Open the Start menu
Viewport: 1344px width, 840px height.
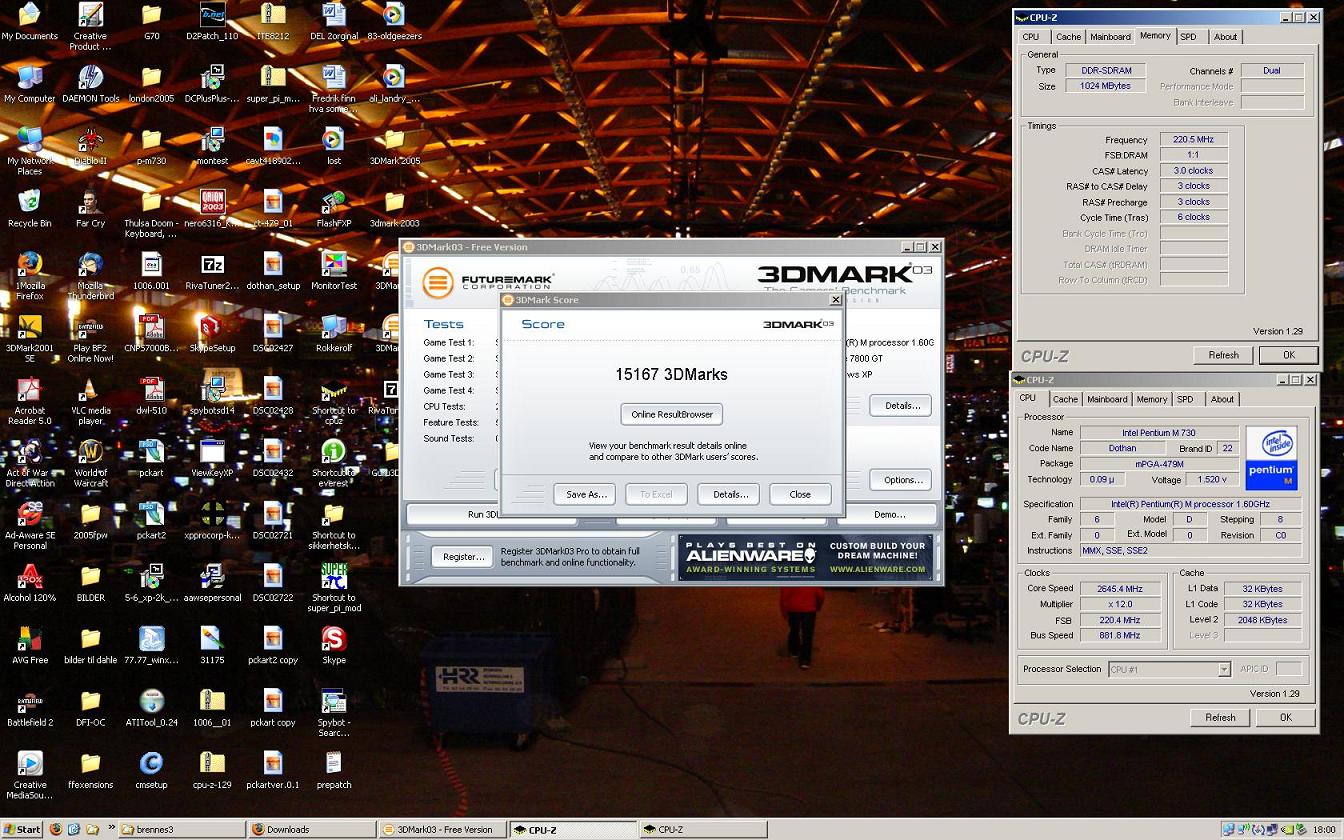(x=22, y=829)
